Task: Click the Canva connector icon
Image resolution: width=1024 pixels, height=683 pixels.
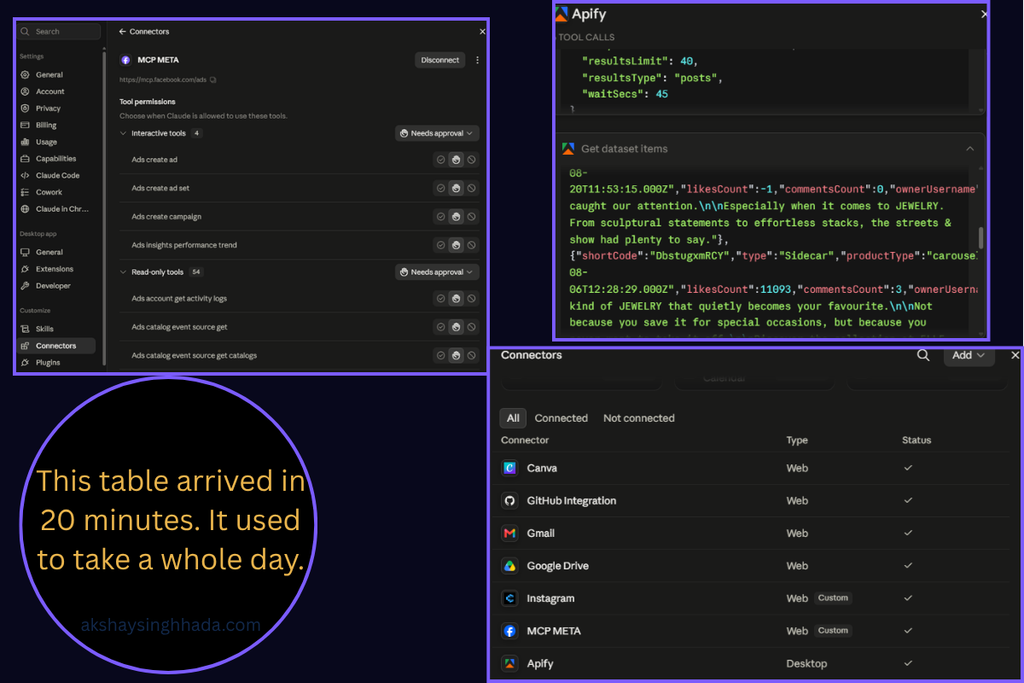Action: (x=510, y=468)
